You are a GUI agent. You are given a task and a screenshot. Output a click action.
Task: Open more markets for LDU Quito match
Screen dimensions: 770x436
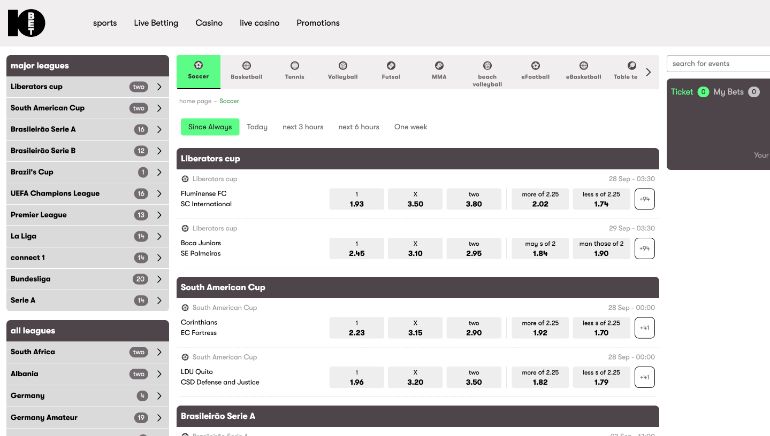644,377
